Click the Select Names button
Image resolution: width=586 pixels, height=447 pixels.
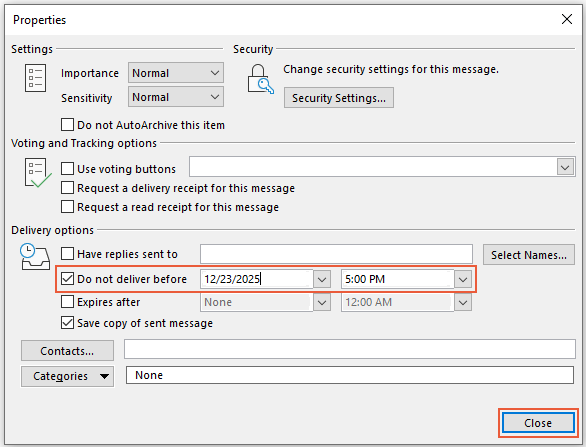click(528, 255)
